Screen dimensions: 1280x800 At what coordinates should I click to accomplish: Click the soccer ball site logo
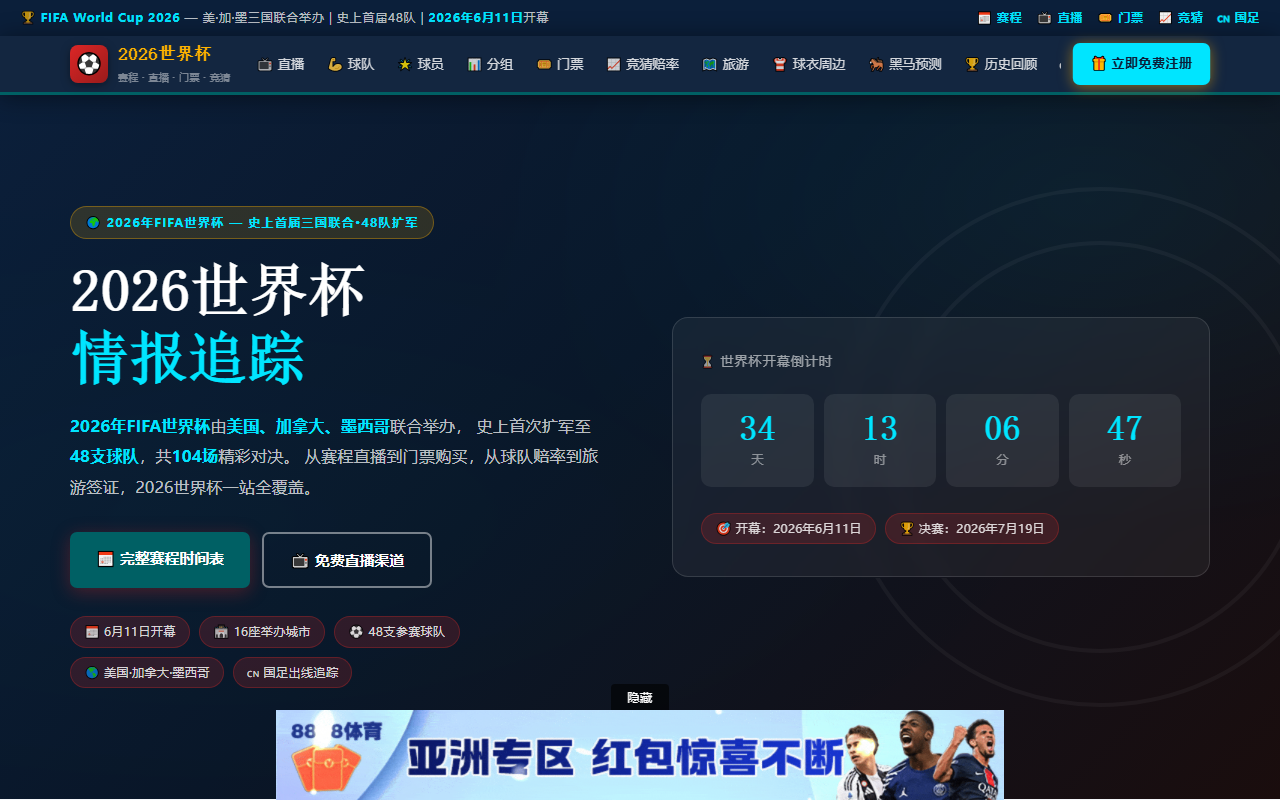89,64
